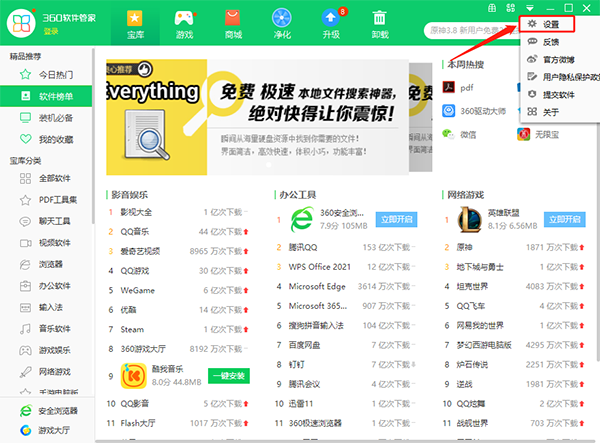The image size is (600, 443).
Task: Collapse the main menu dropdown arrow
Action: coord(531,8)
